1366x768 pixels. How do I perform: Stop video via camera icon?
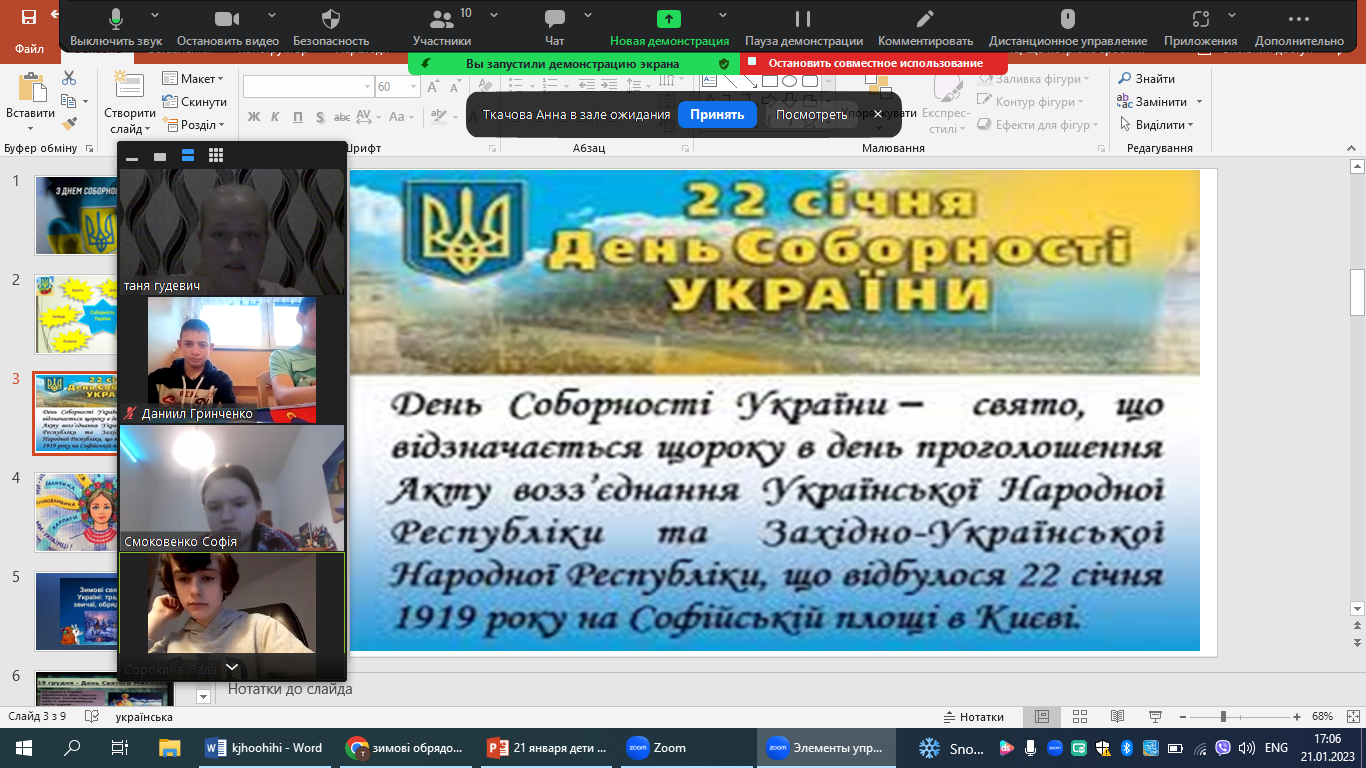227,19
